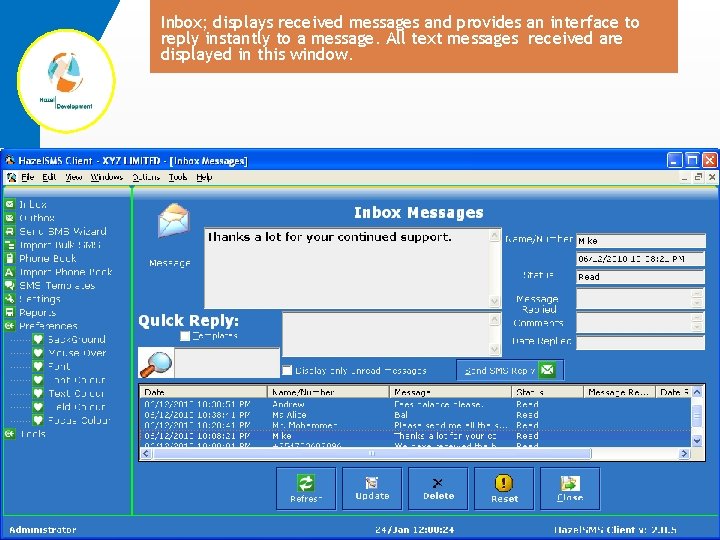Open the Edit menu
Image resolution: width=720 pixels, height=540 pixels.
pyautogui.click(x=49, y=177)
